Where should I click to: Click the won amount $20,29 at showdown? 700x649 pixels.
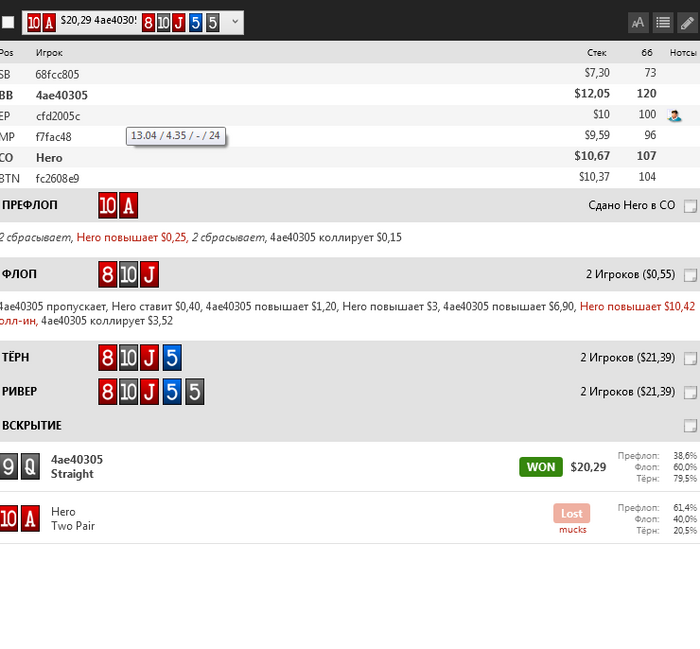tap(588, 467)
